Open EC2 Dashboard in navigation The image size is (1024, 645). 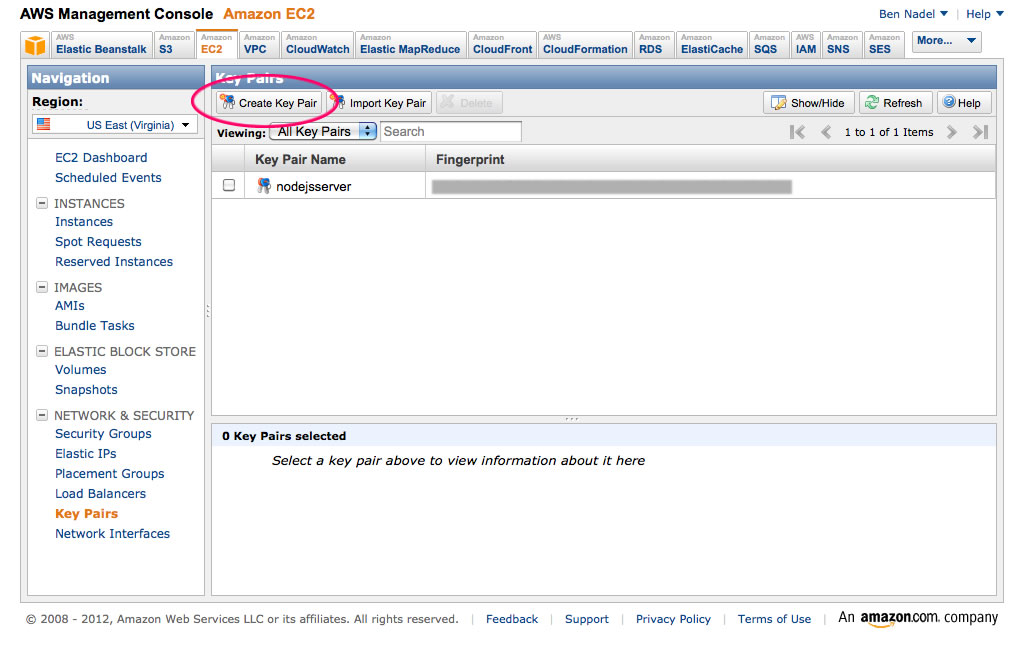[101, 157]
